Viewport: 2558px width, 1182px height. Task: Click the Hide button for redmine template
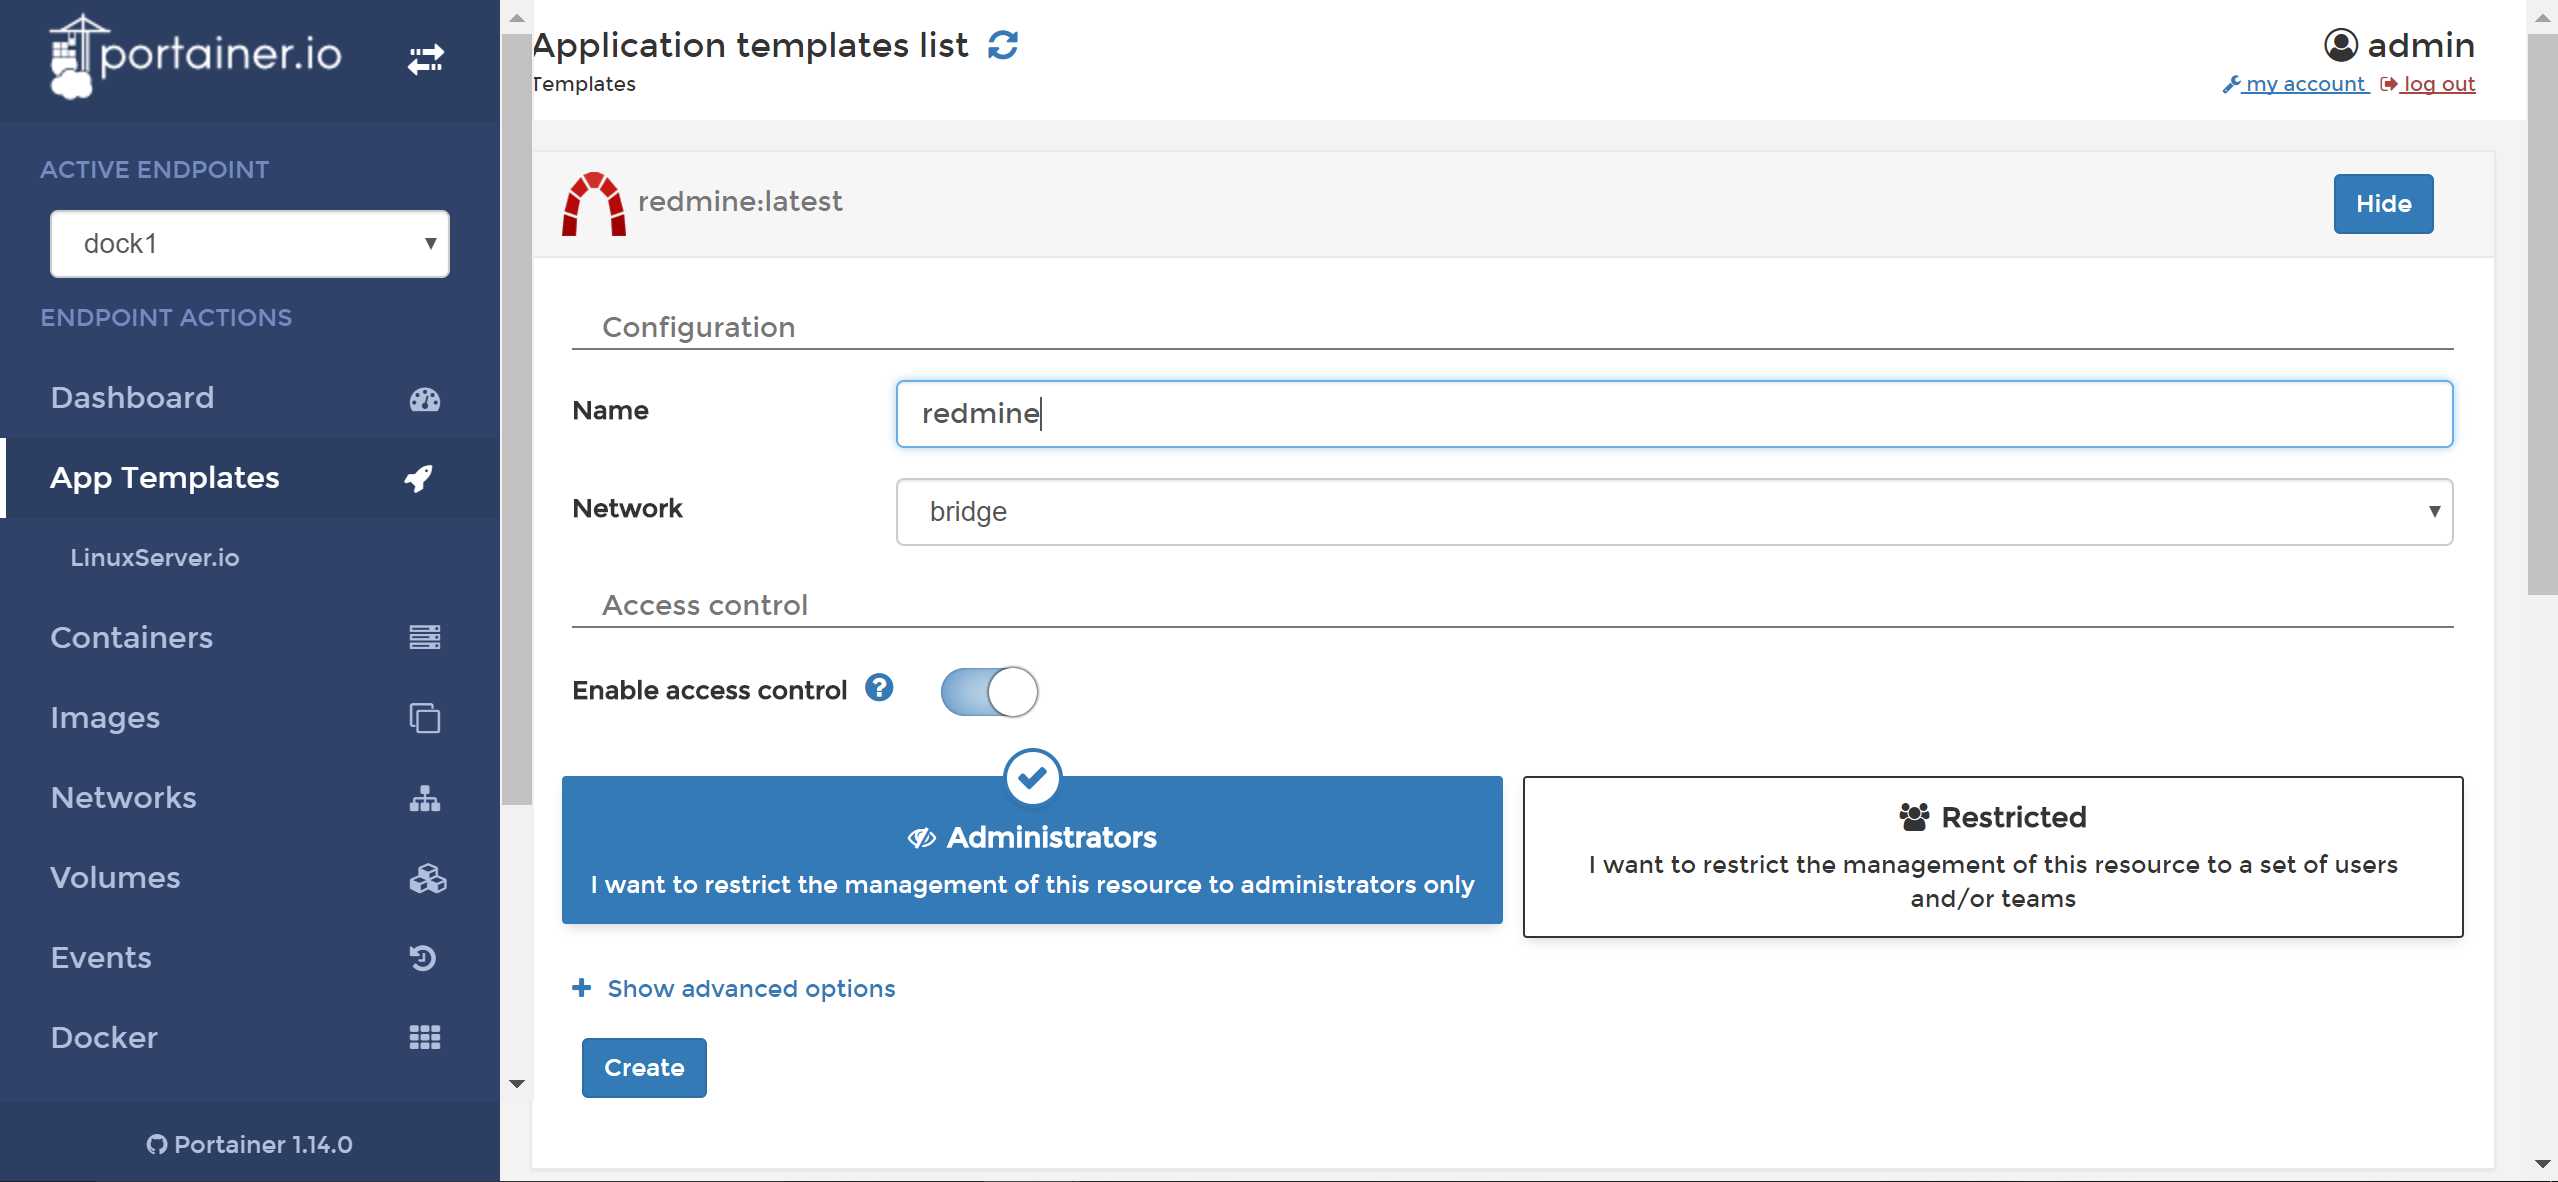coord(2383,204)
